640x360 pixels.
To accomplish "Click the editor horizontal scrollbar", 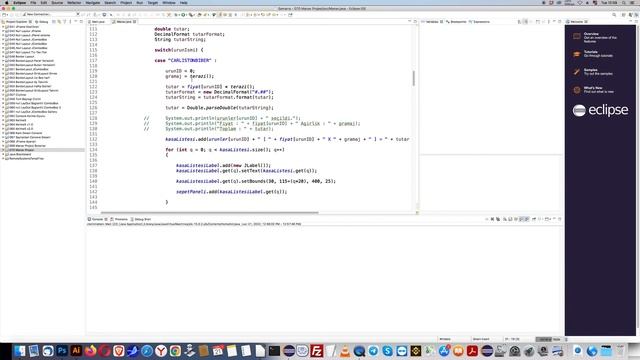I will (209, 212).
